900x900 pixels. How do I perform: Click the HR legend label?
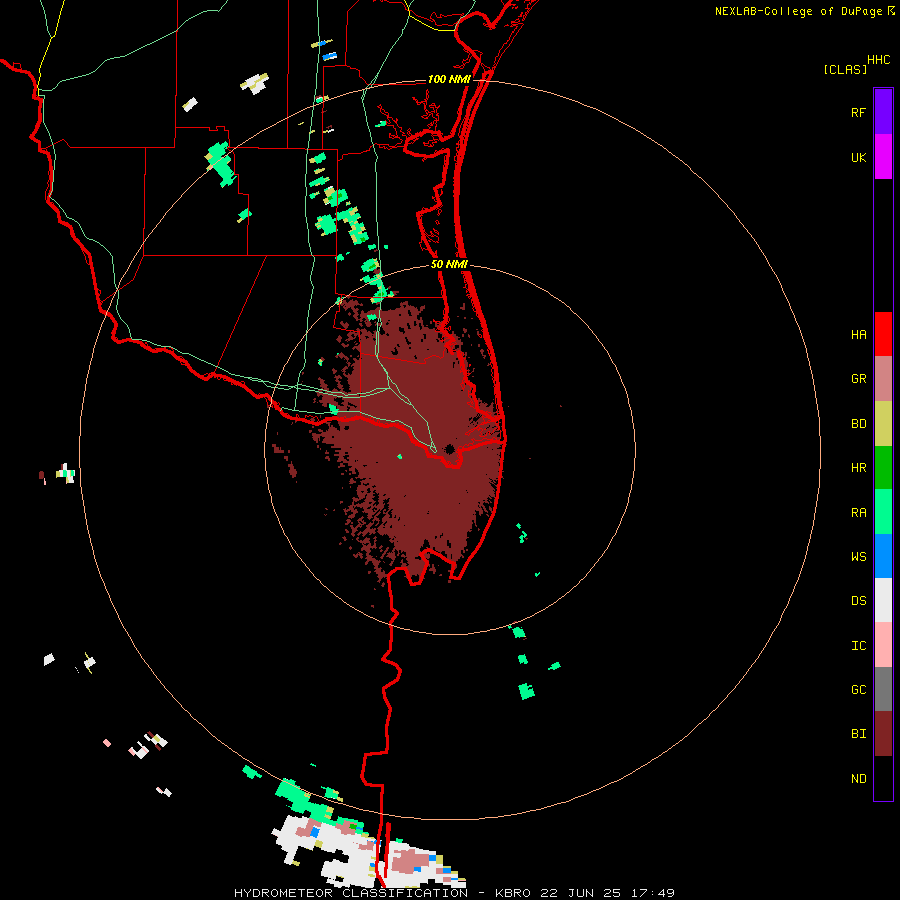[x=858, y=468]
